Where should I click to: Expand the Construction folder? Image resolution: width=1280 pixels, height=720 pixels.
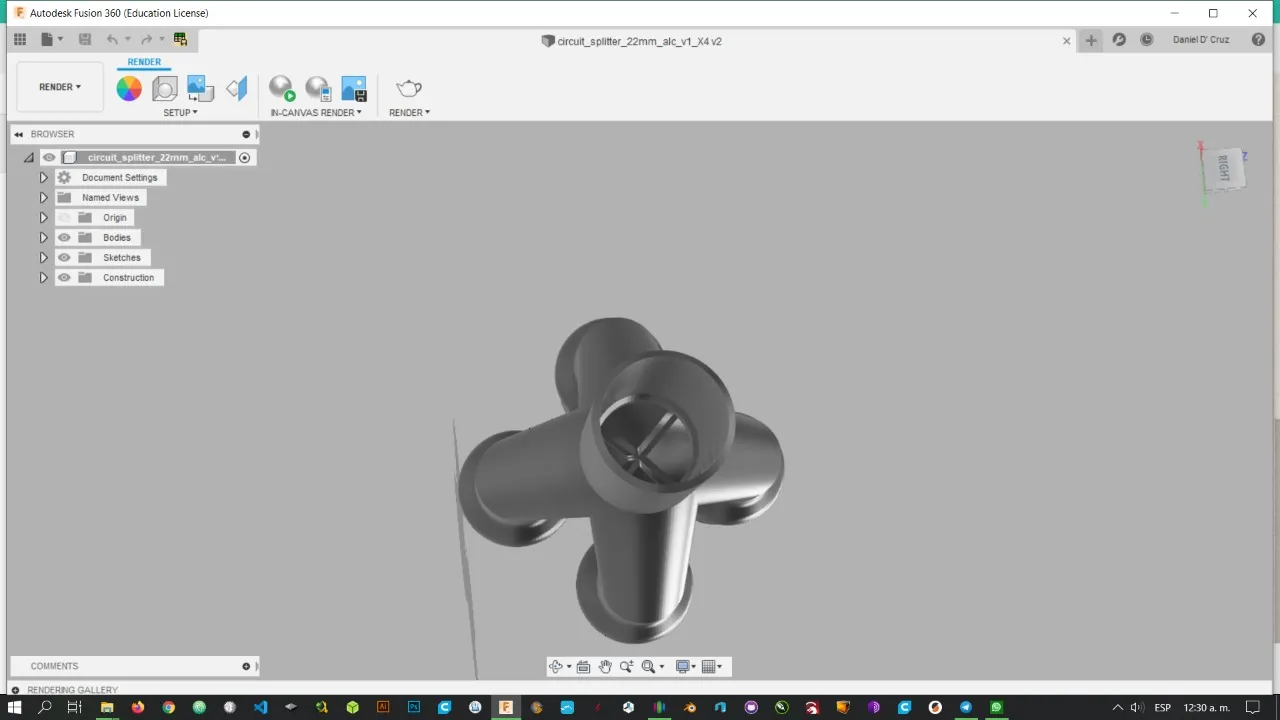tap(44, 278)
